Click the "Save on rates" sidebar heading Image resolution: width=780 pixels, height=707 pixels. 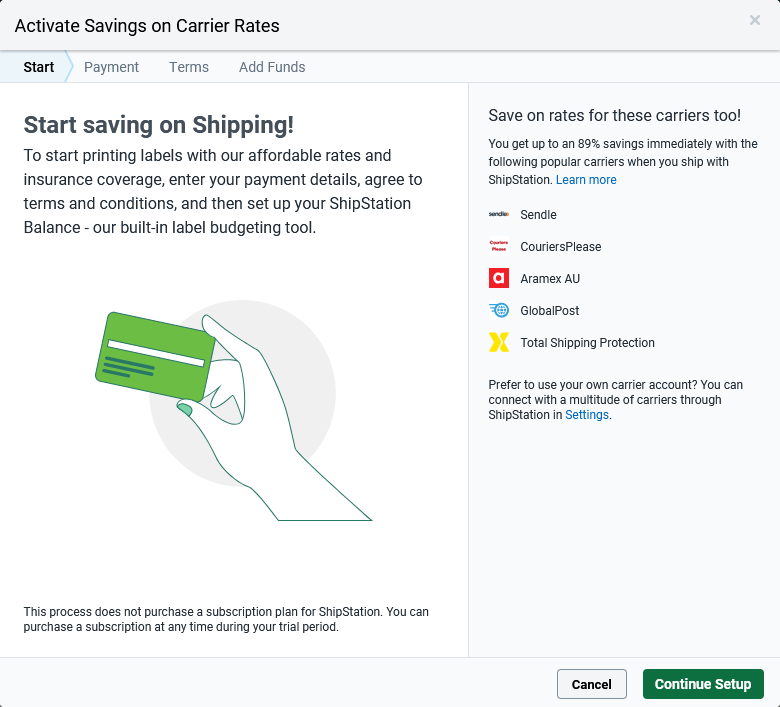(614, 116)
